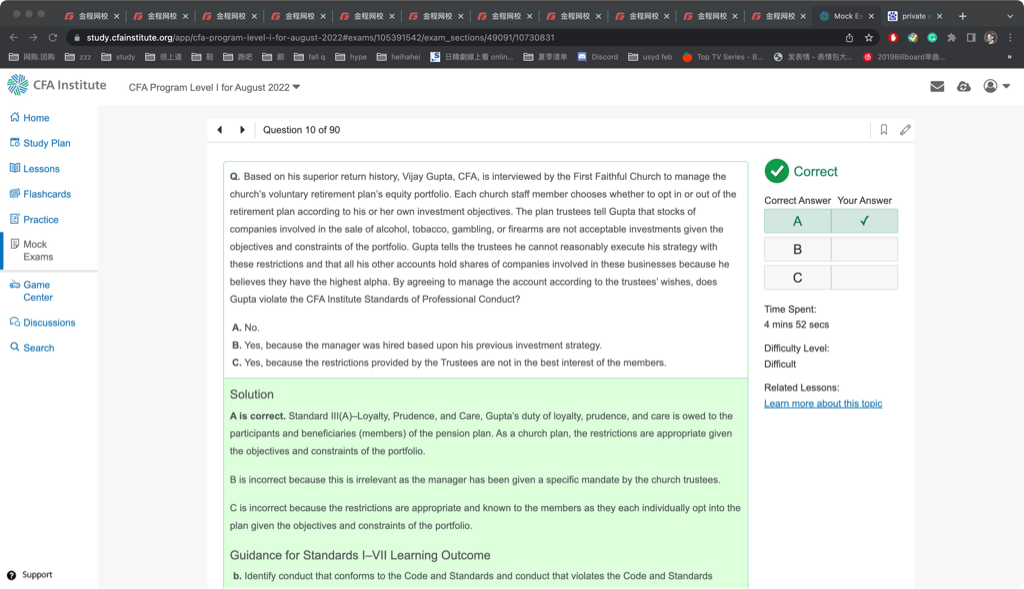Open the user account dropdown menu
1024x589 pixels.
coord(997,87)
